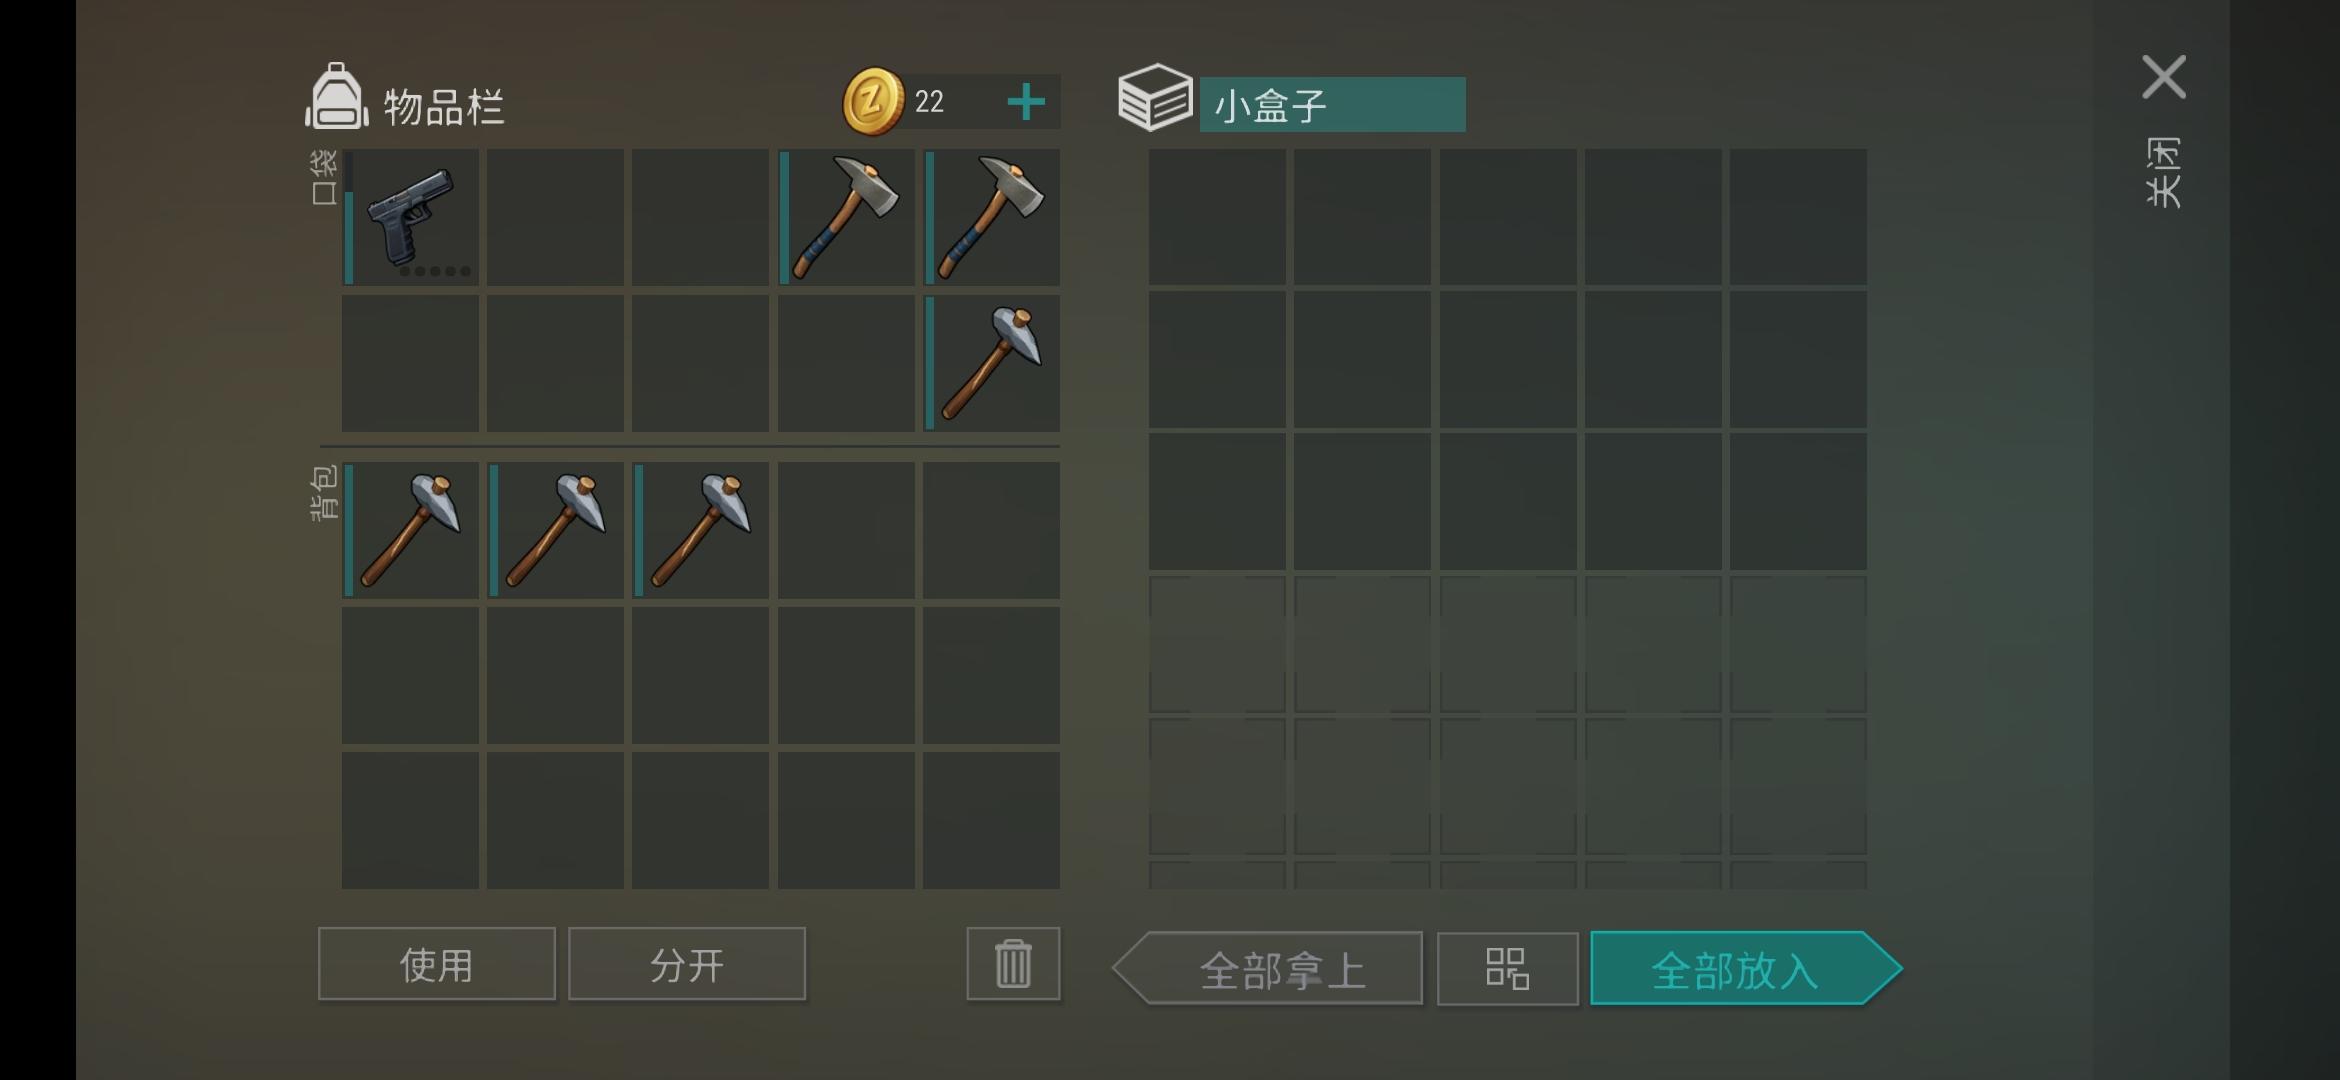
Task: Add coins with the plus icon
Action: [x=1026, y=102]
